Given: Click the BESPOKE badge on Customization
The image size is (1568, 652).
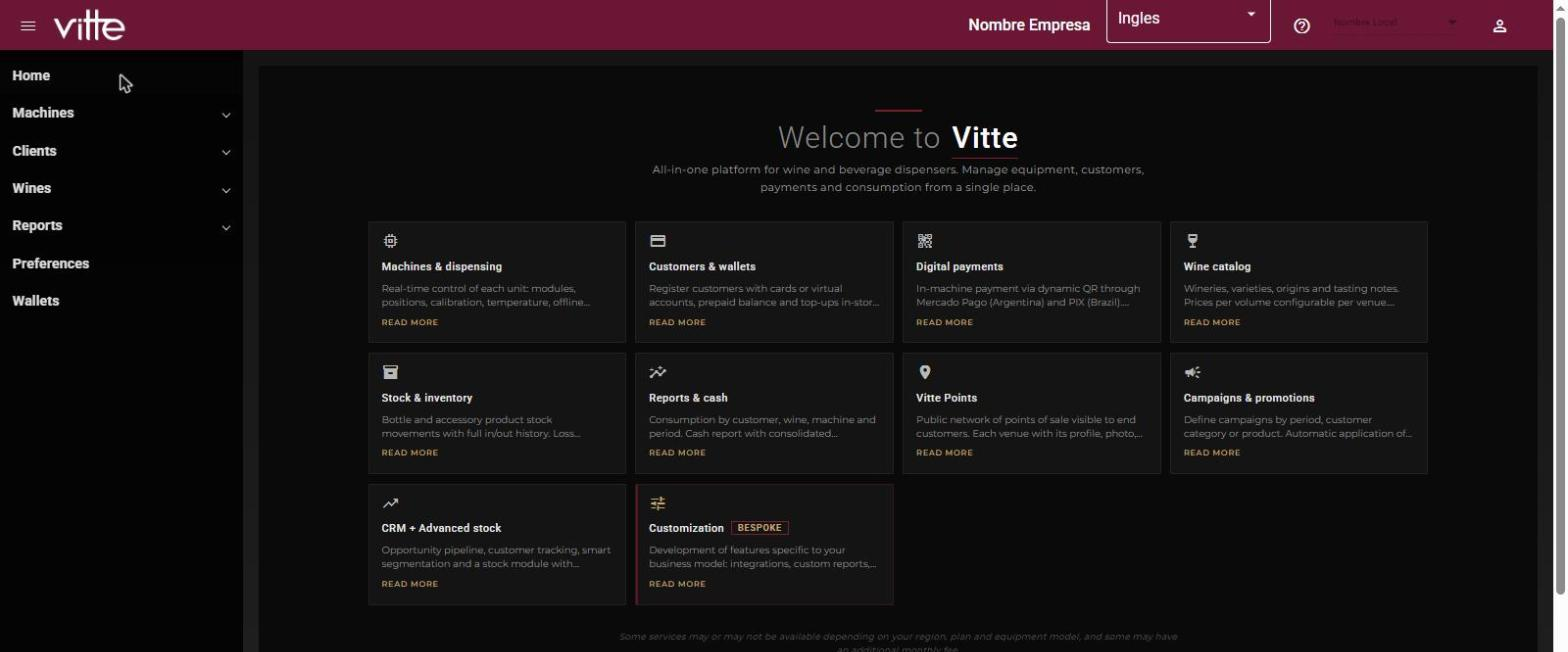Looking at the screenshot, I should pos(760,528).
